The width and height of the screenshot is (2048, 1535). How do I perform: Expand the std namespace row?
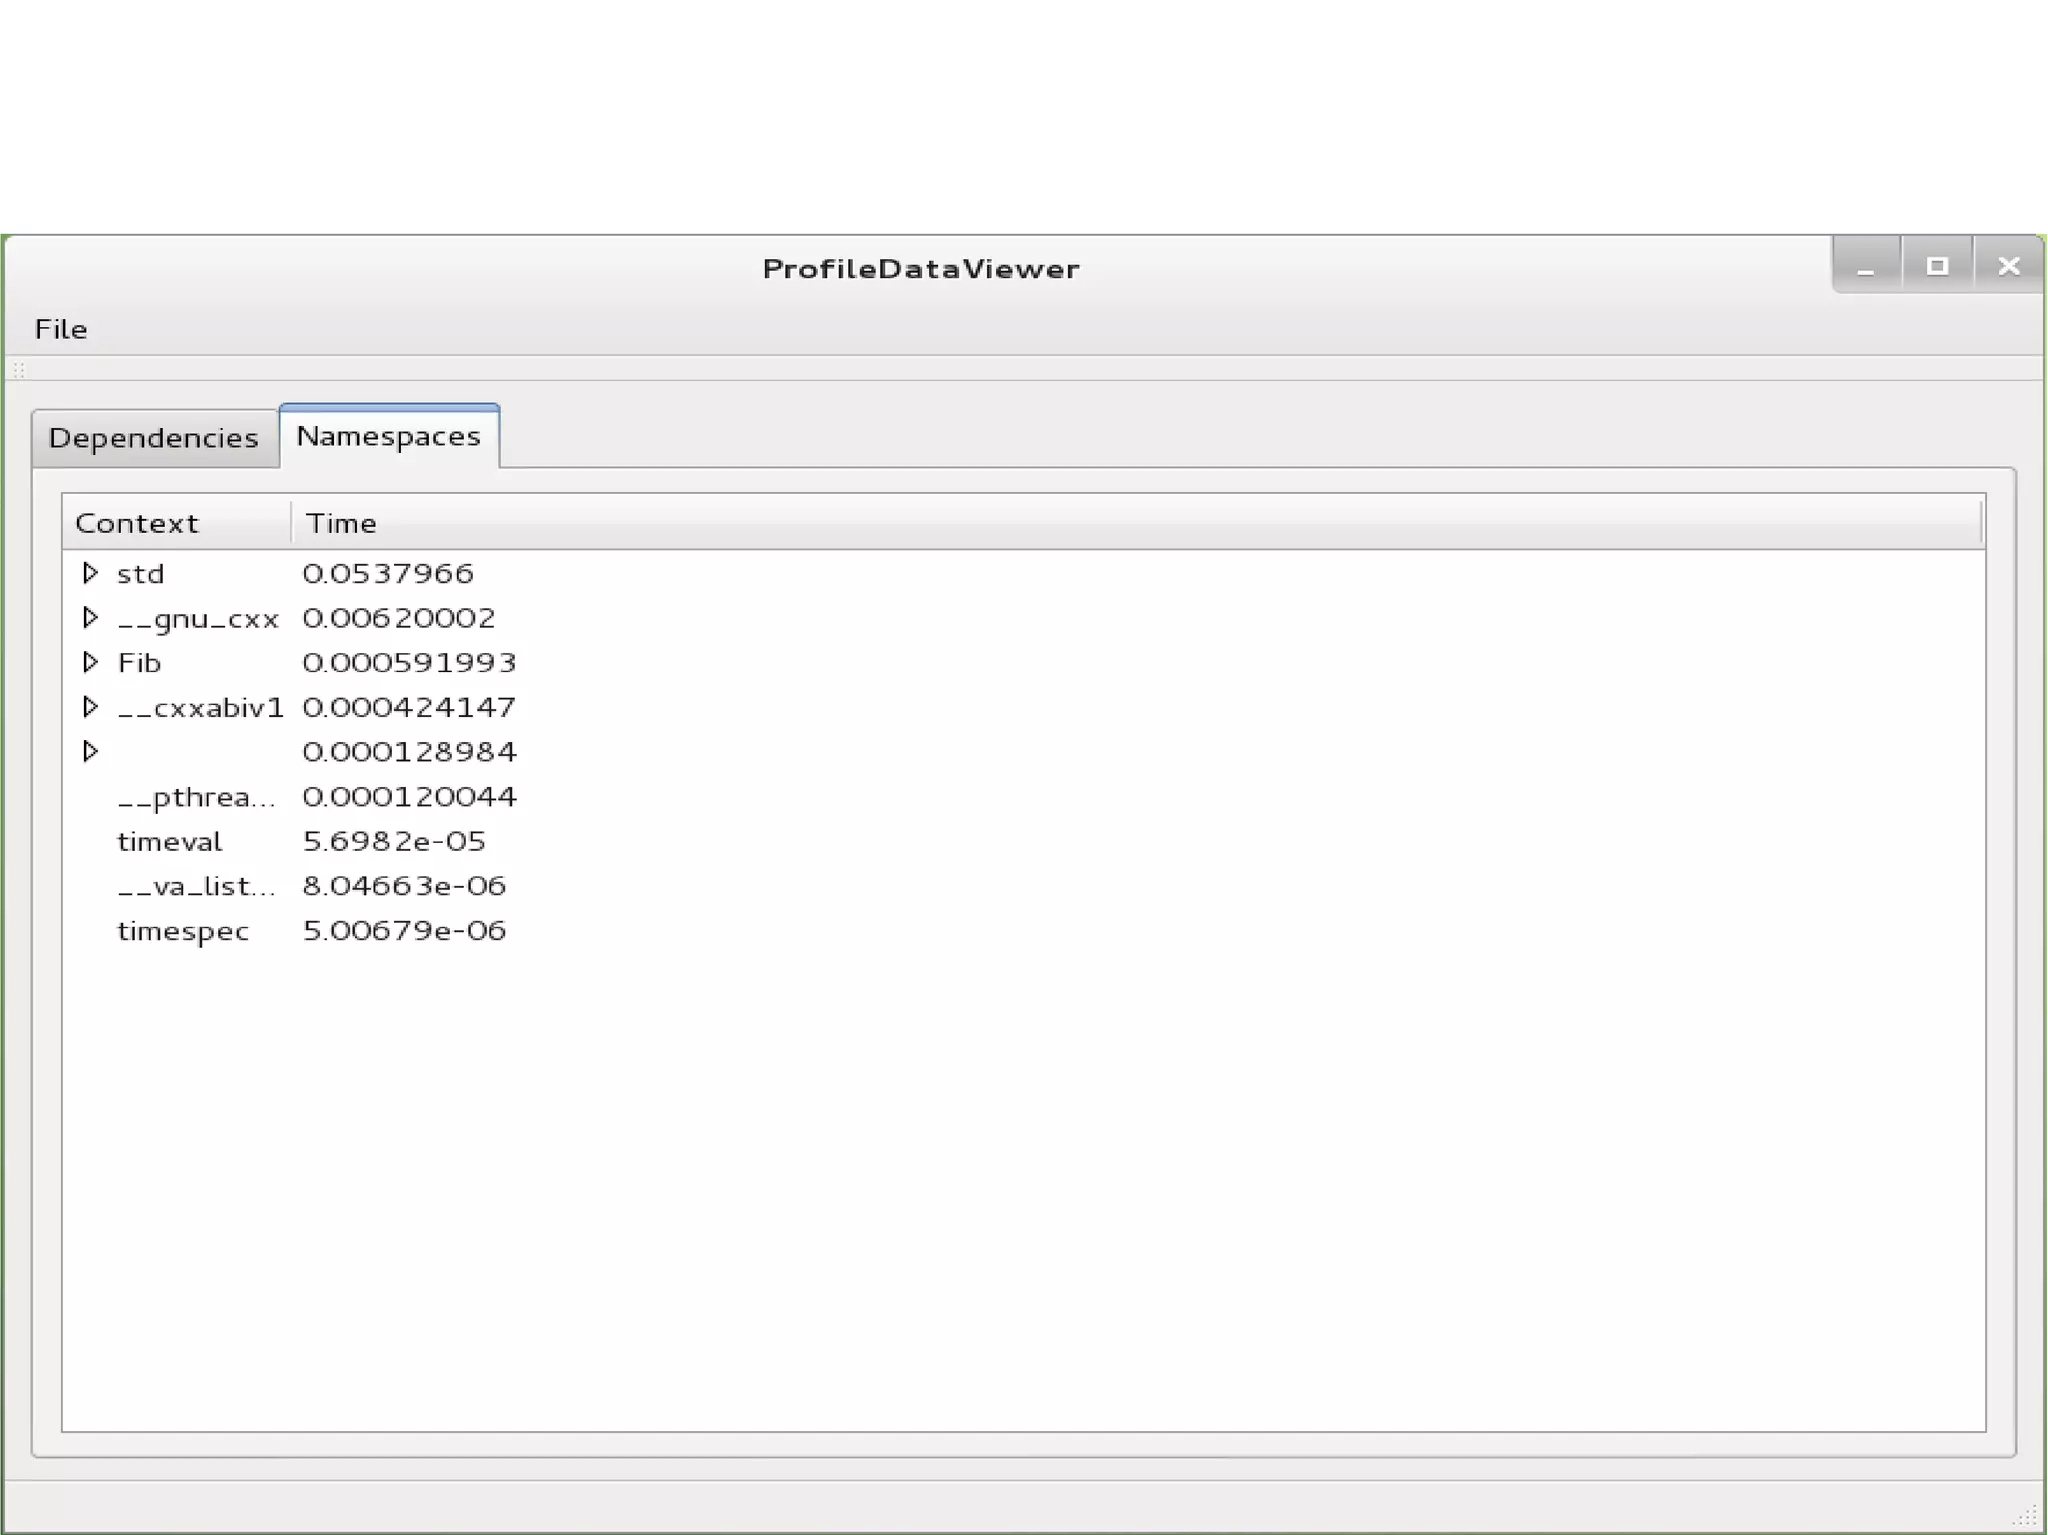(x=90, y=573)
